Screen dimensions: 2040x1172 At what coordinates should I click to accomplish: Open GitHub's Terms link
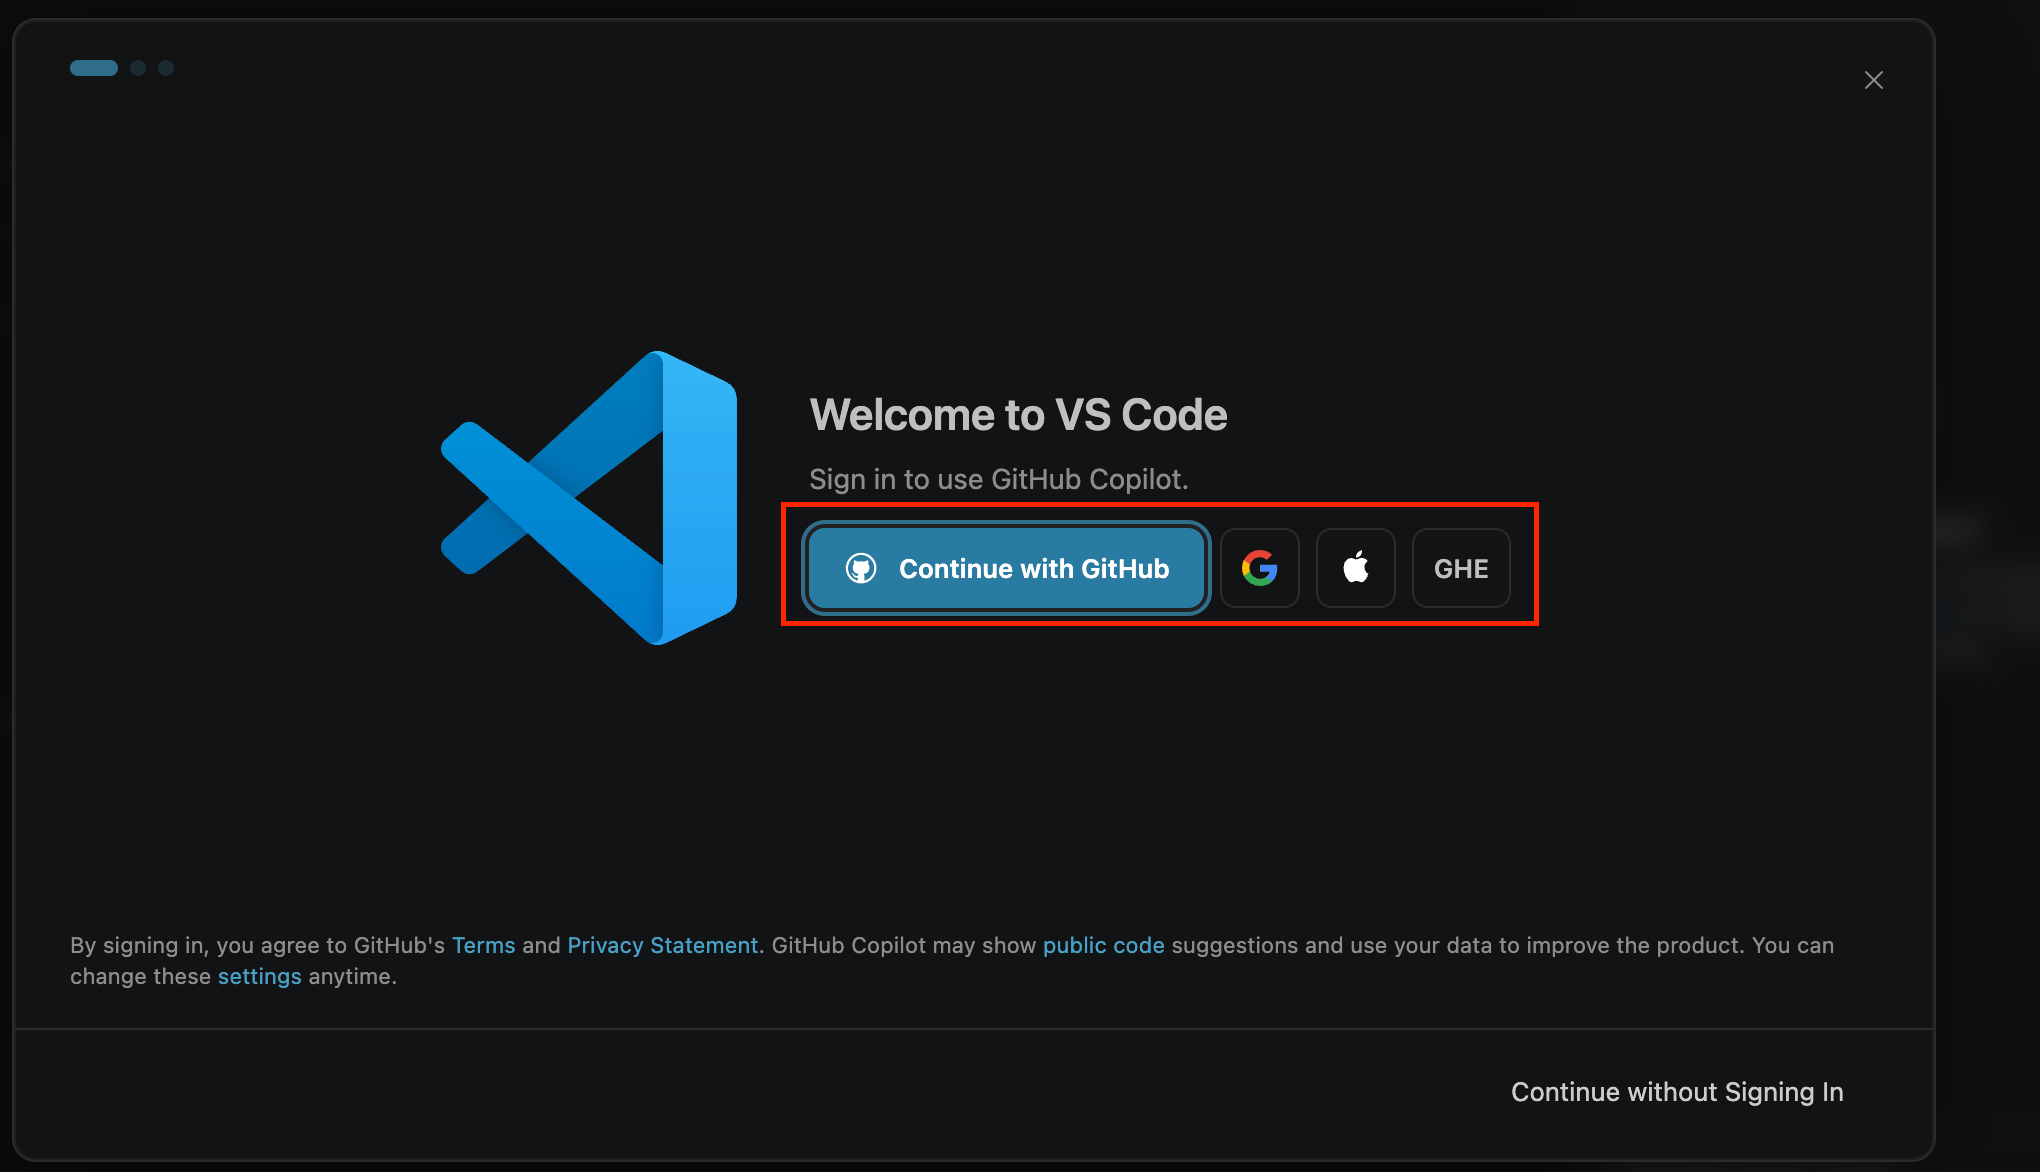pyautogui.click(x=484, y=945)
